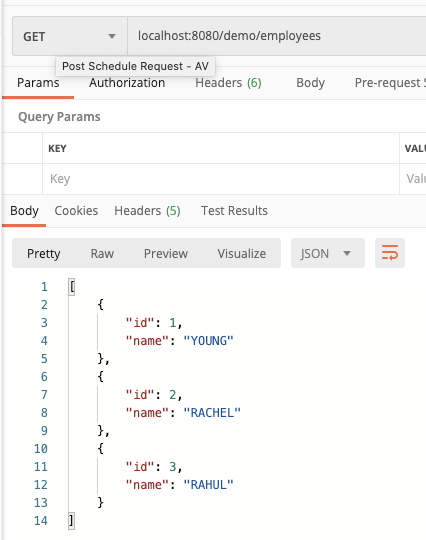This screenshot has height=540, width=426.
Task: Select the request Body tab
Action: point(310,83)
